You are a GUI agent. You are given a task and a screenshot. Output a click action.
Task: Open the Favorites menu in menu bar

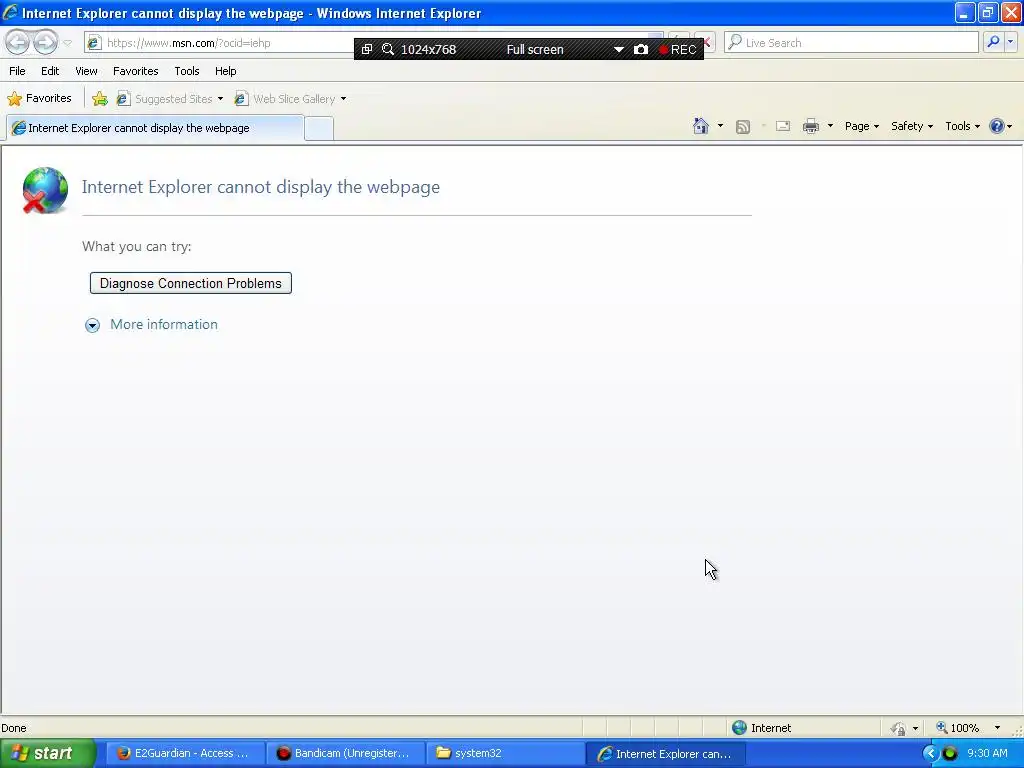click(x=135, y=71)
